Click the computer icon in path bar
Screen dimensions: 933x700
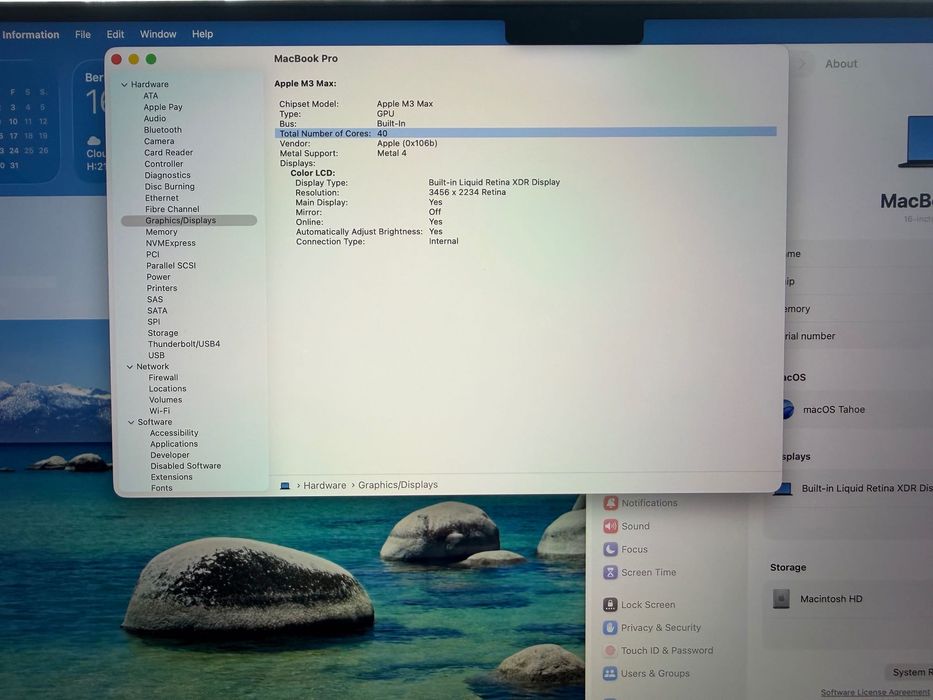(285, 486)
